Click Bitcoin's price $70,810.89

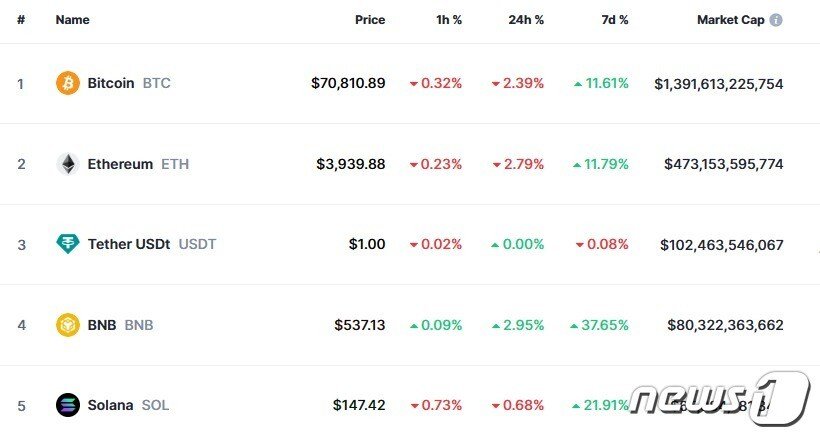tap(348, 83)
